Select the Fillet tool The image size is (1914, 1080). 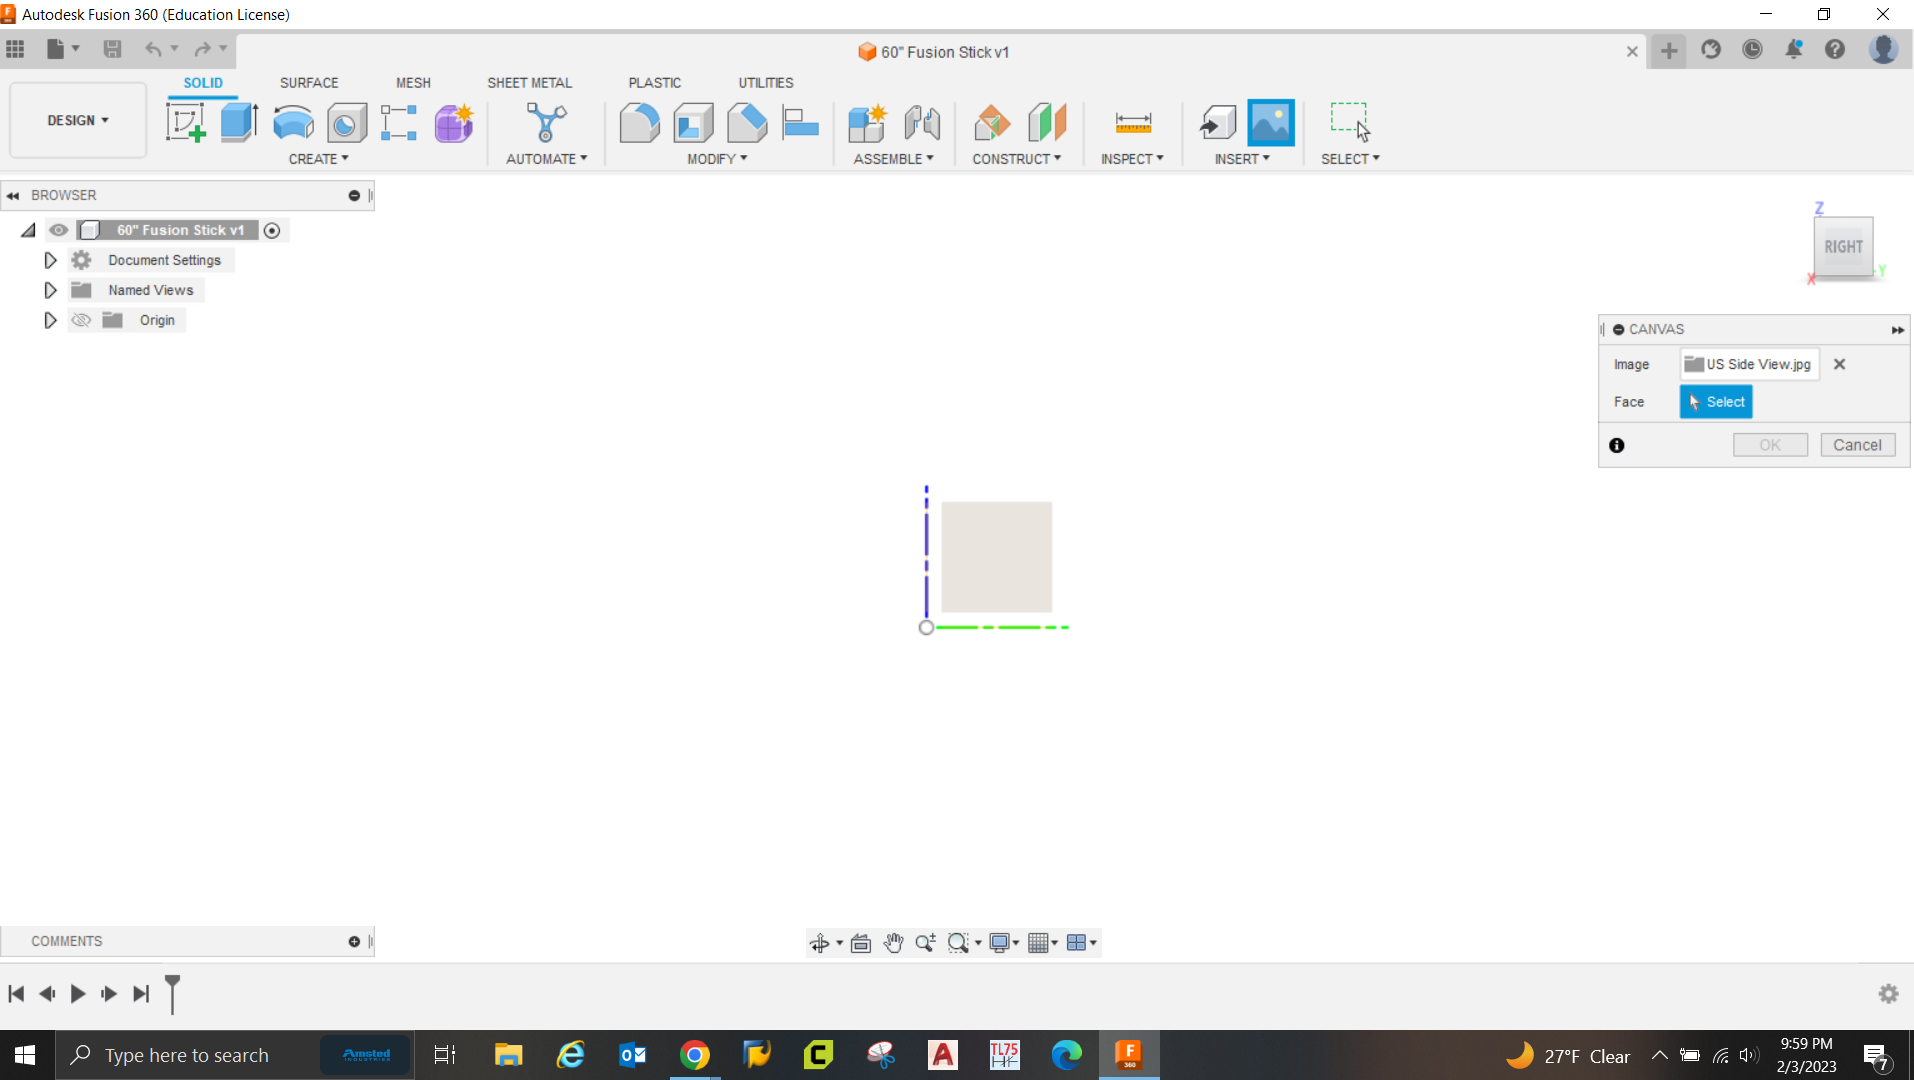click(x=640, y=121)
